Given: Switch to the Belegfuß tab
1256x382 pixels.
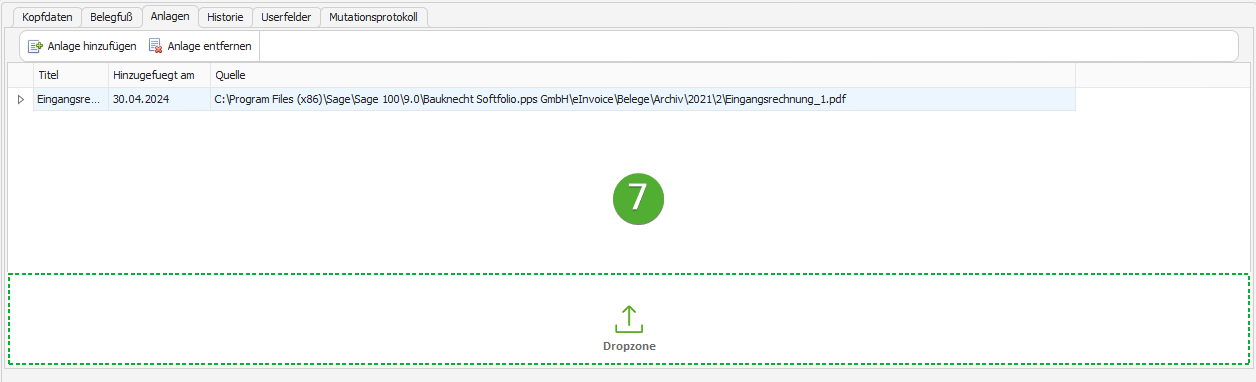Looking at the screenshot, I should [111, 17].
